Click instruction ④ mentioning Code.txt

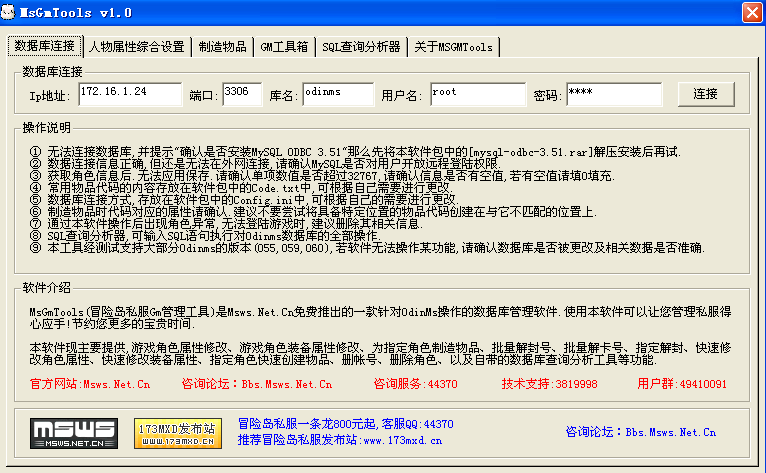241,188
